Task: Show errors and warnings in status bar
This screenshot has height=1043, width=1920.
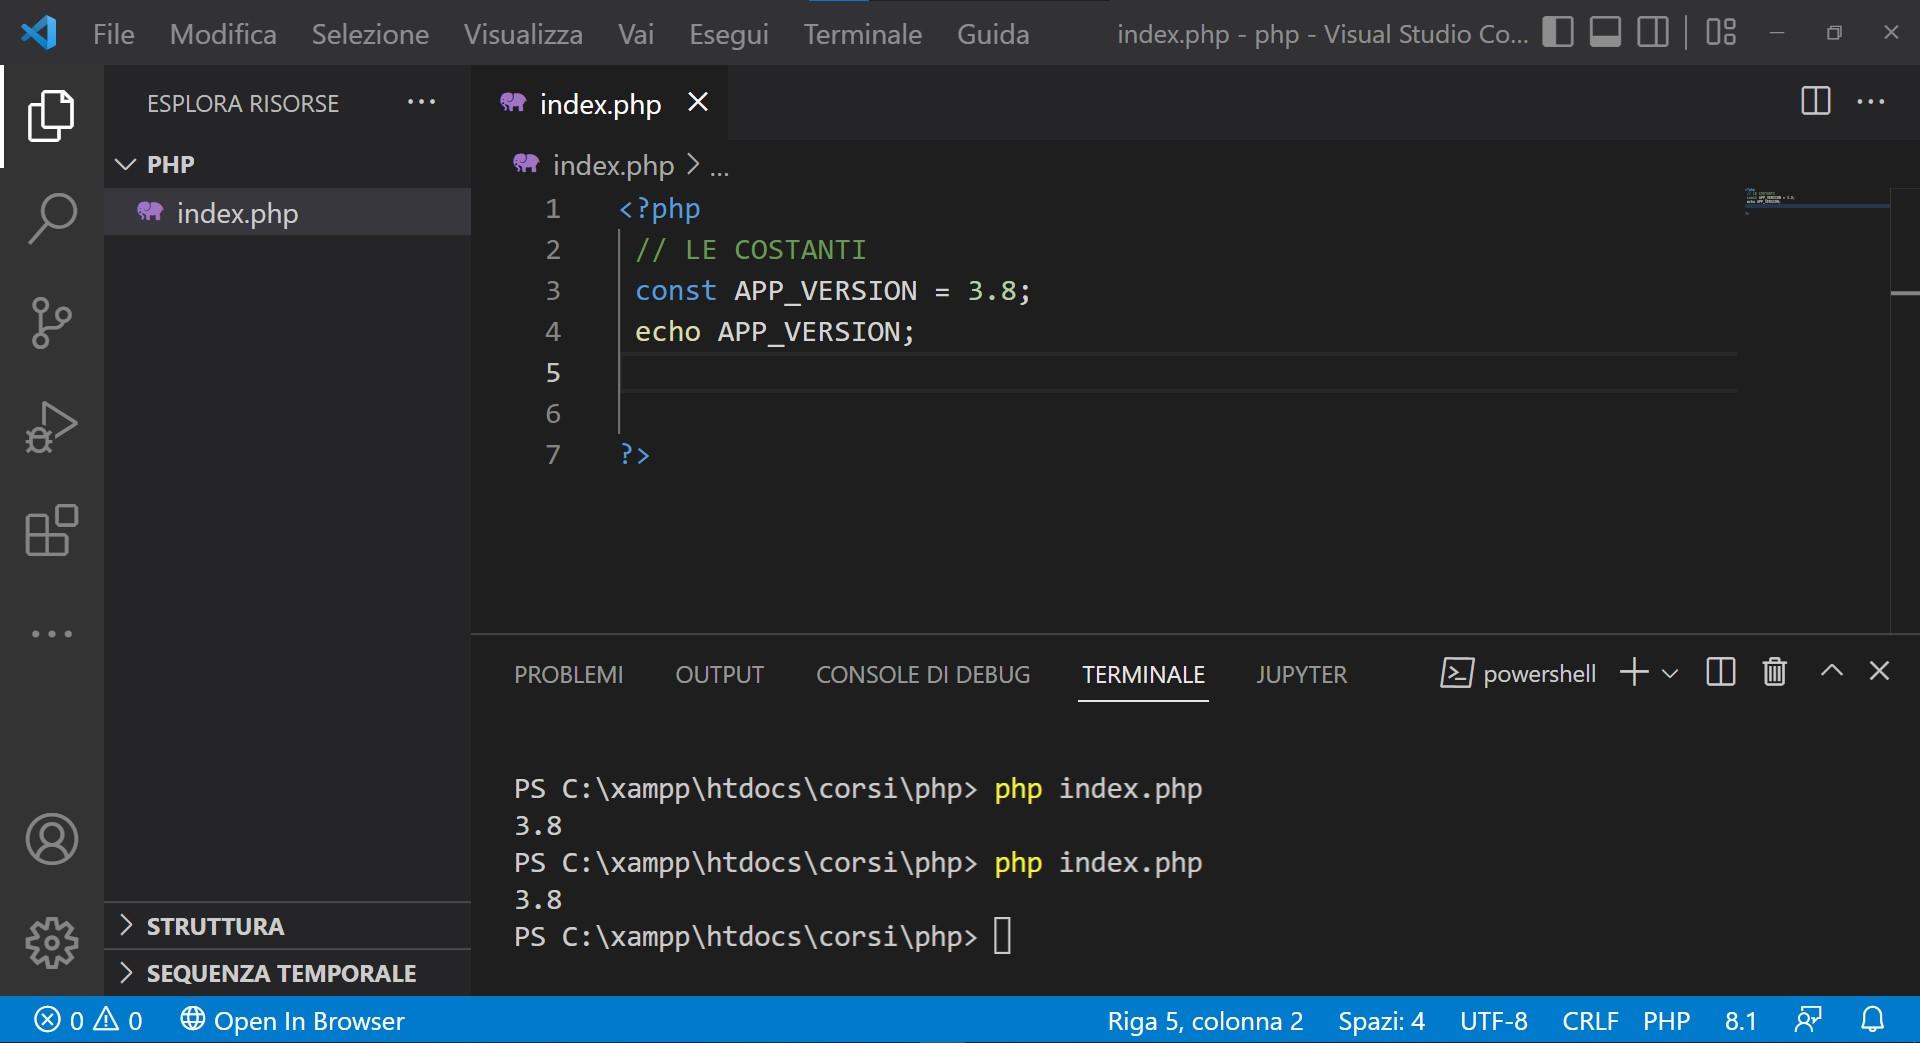Action: 88,1020
